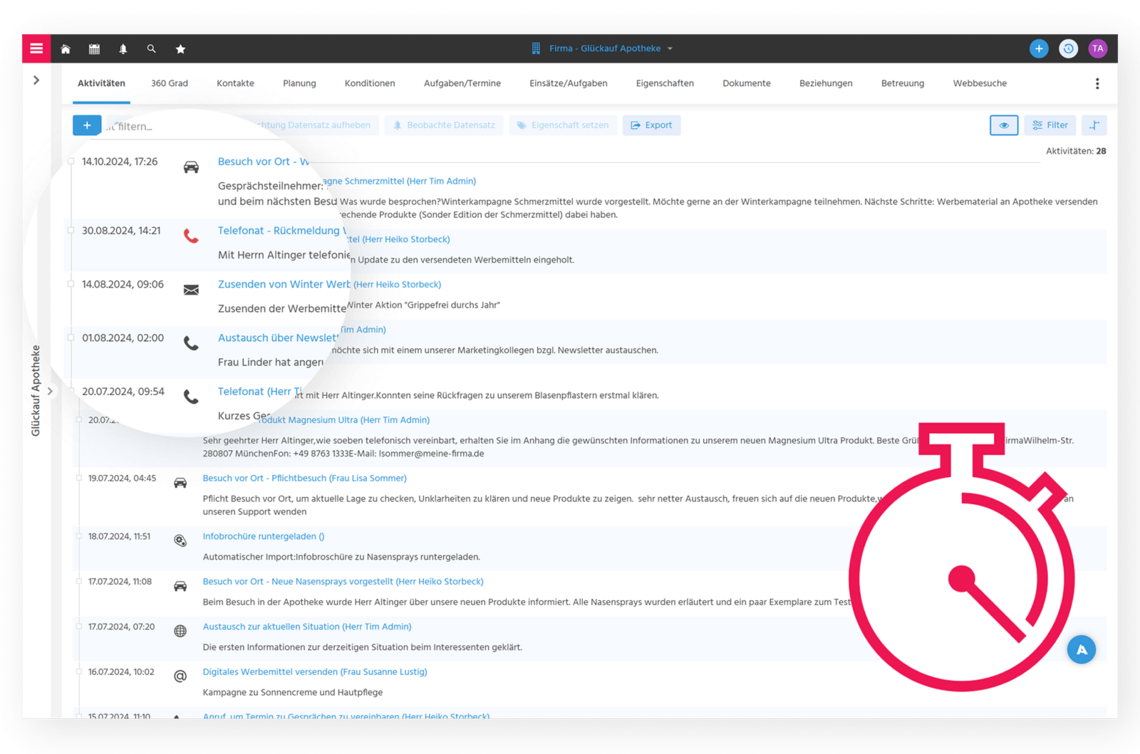Open the home icon in the top bar
Image resolution: width=1140 pixels, height=754 pixels.
(x=65, y=48)
